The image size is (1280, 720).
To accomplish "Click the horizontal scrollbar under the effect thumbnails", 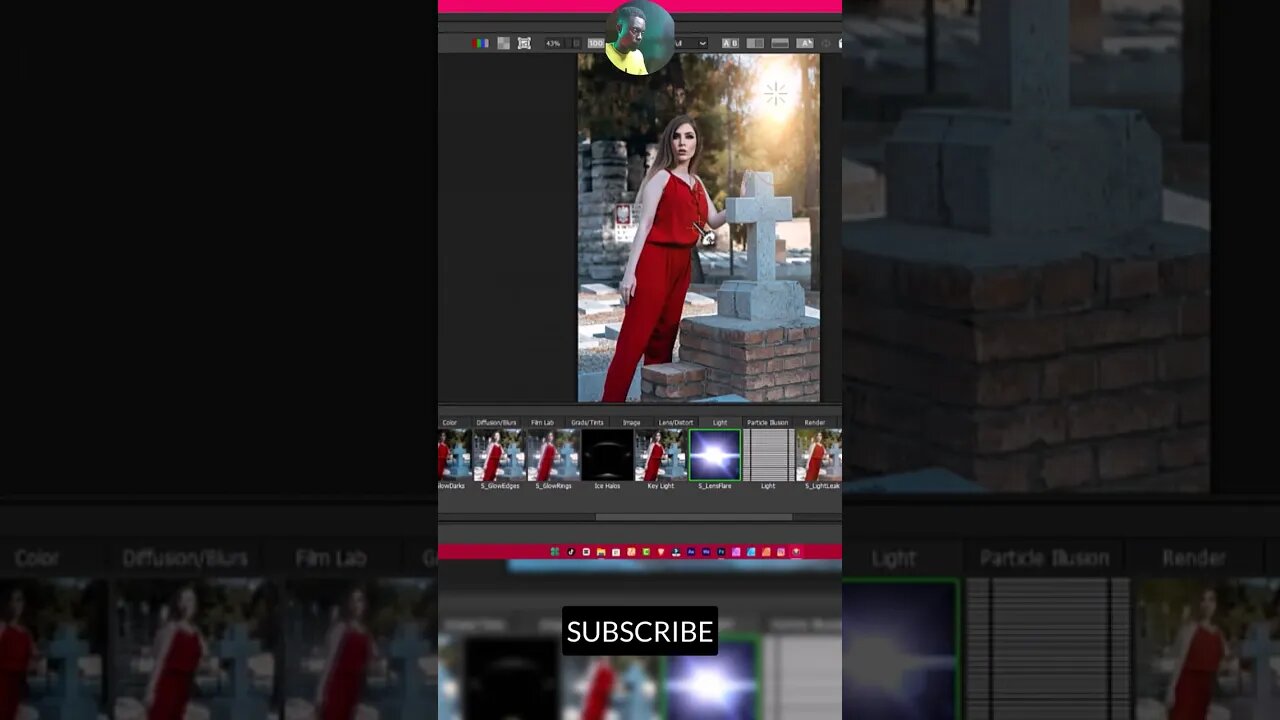I will click(x=694, y=517).
